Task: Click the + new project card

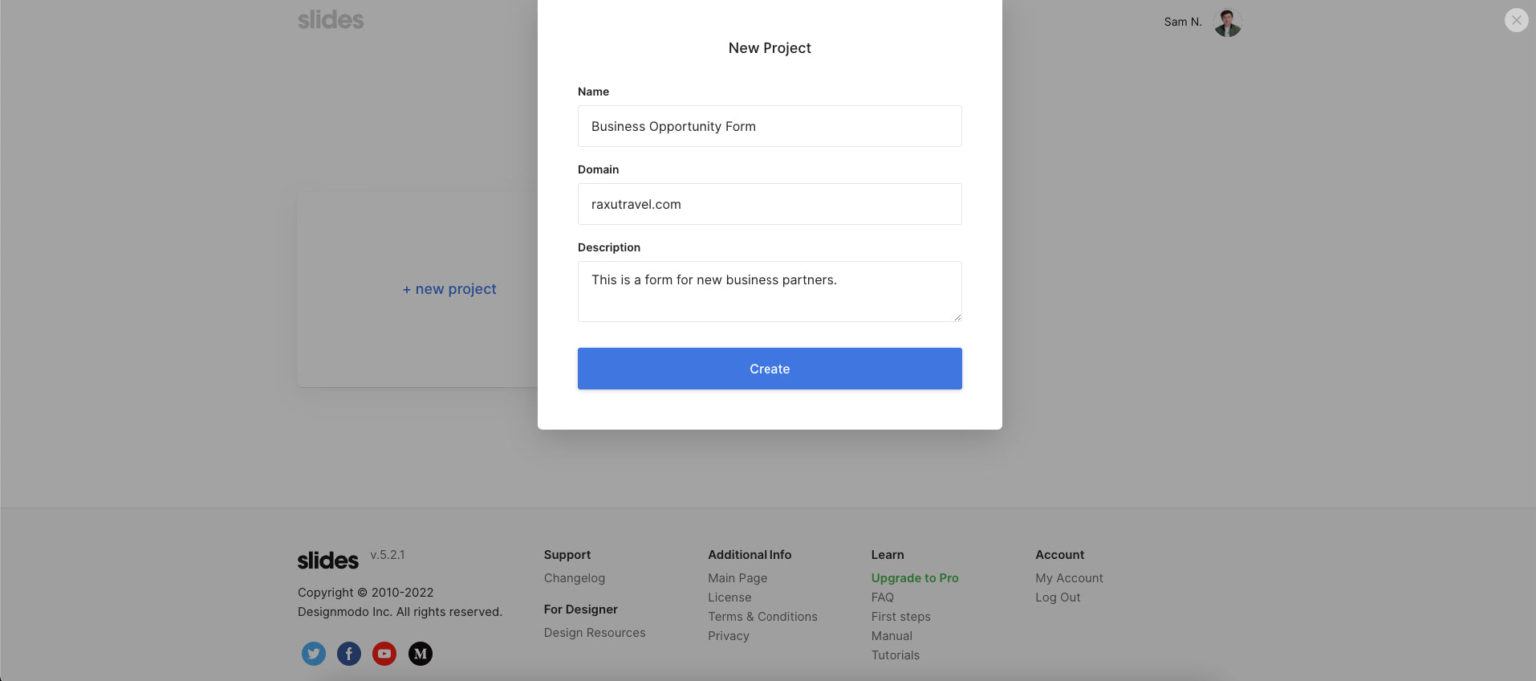Action: pyautogui.click(x=449, y=289)
